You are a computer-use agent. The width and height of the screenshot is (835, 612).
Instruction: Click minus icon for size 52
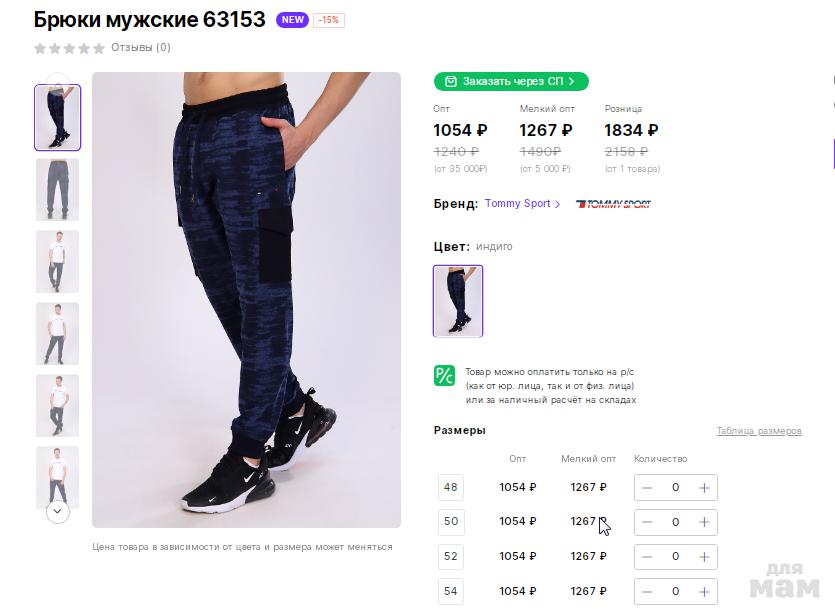click(647, 556)
